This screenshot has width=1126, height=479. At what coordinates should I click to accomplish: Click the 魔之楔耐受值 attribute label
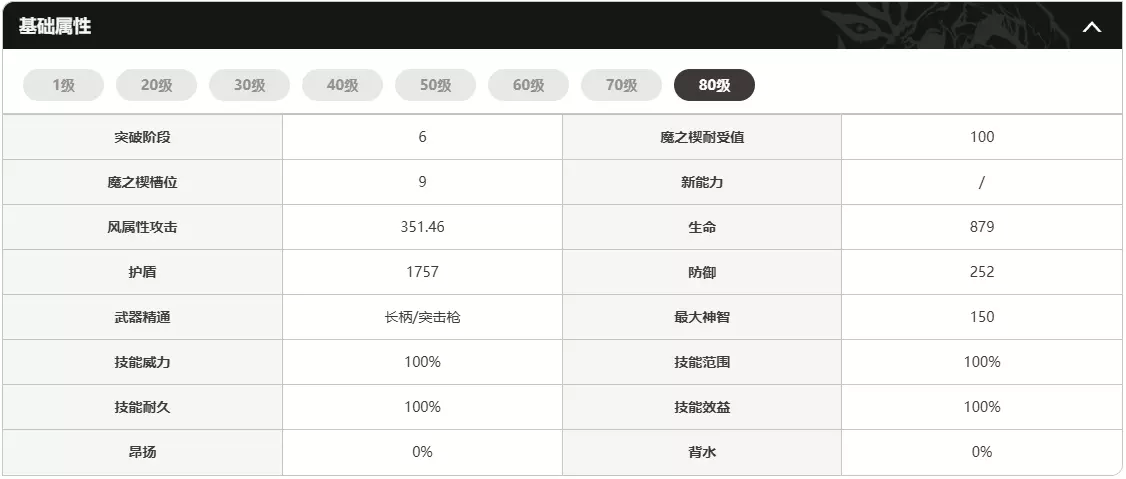pos(702,137)
